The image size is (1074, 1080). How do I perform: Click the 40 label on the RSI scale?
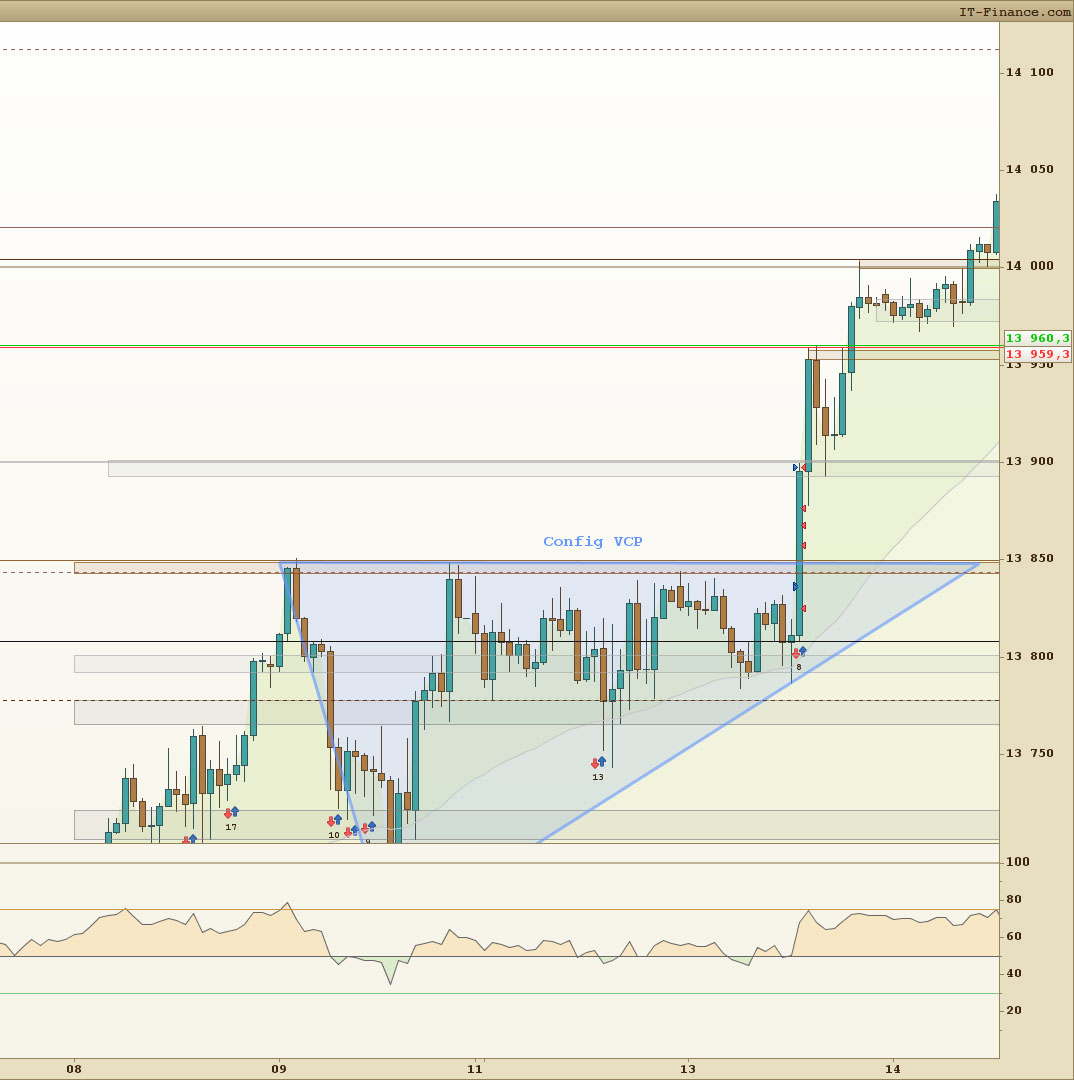point(1014,974)
